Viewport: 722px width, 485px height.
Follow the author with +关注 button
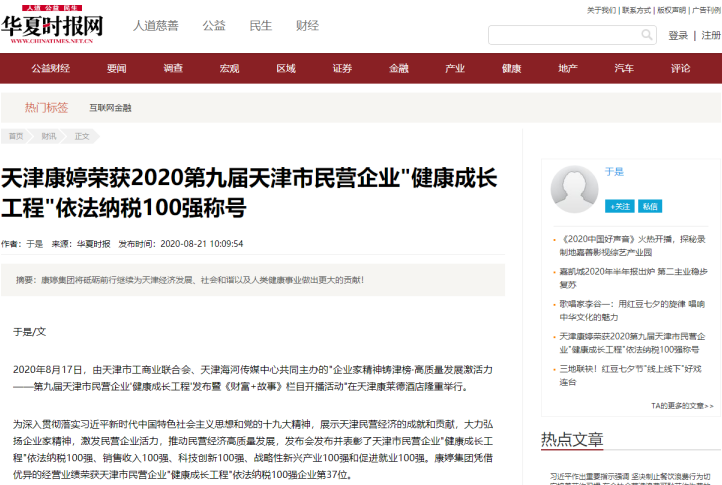pyautogui.click(x=620, y=206)
